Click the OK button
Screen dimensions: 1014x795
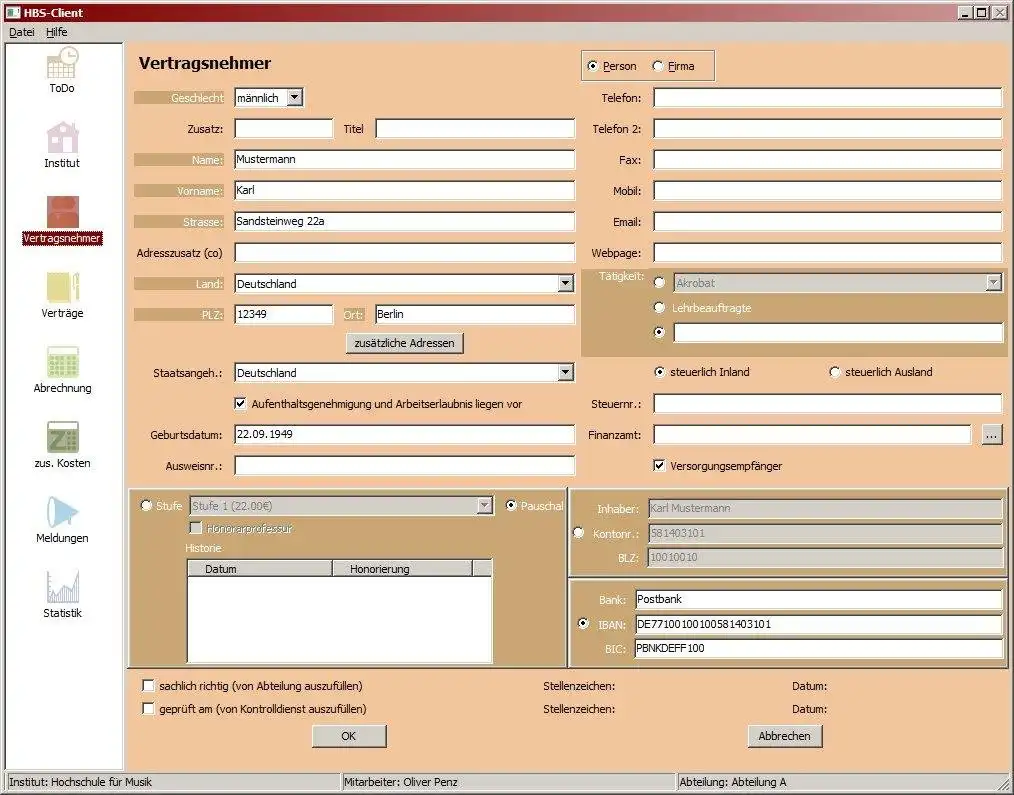coord(349,736)
